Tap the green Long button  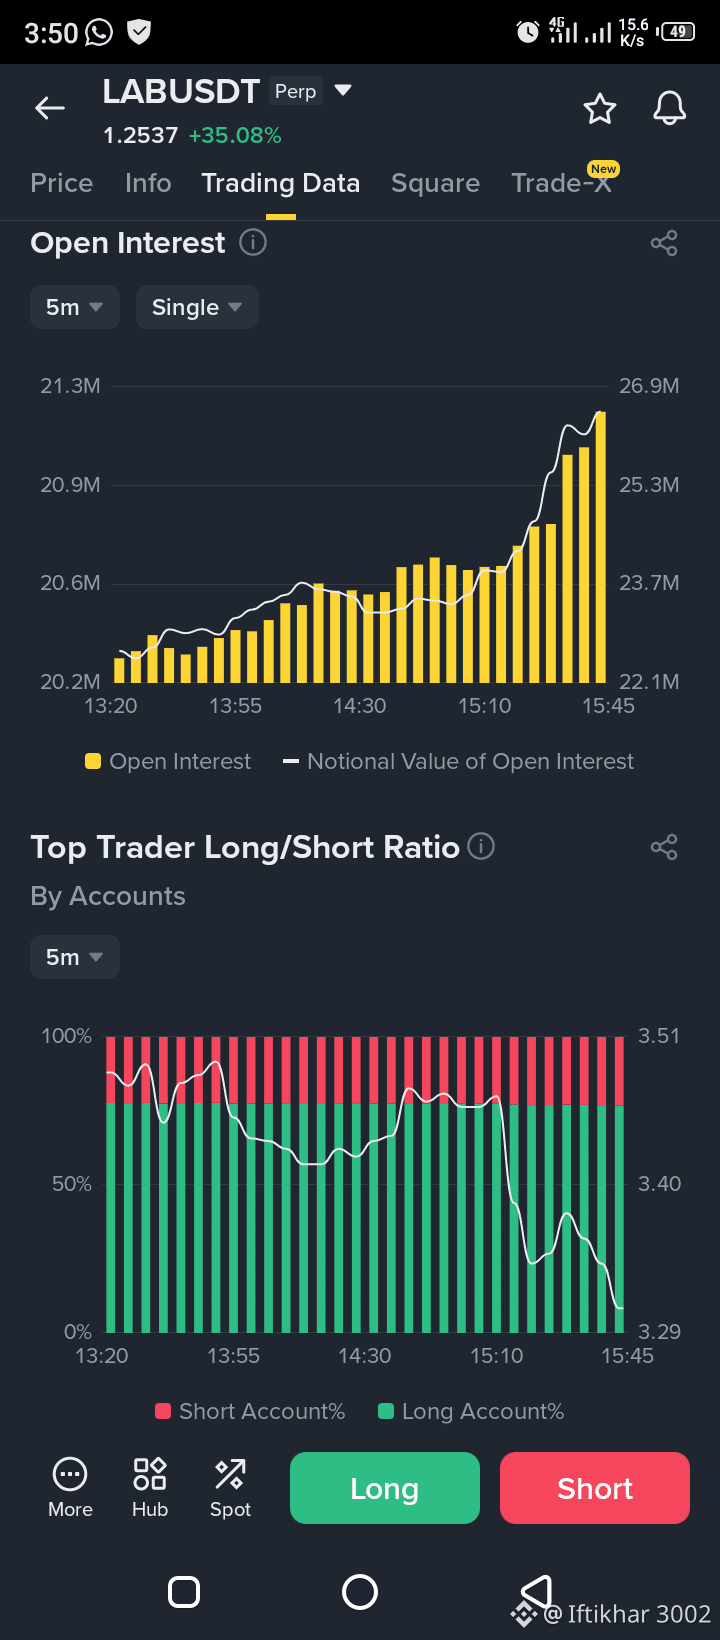[385, 1488]
